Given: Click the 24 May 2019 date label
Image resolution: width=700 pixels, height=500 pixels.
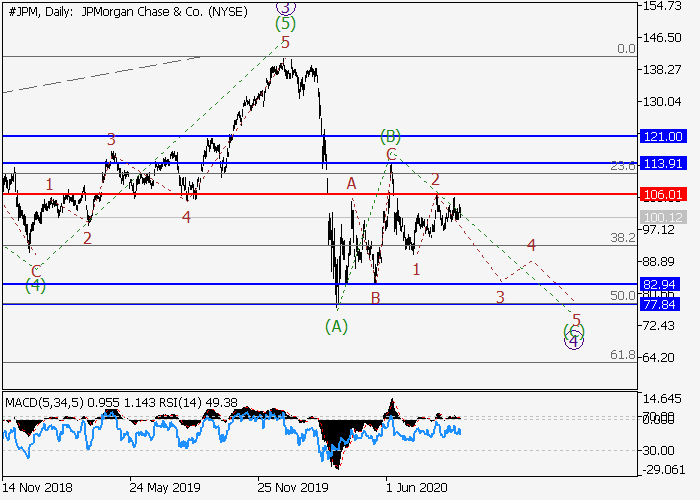Looking at the screenshot, I should pyautogui.click(x=164, y=489).
